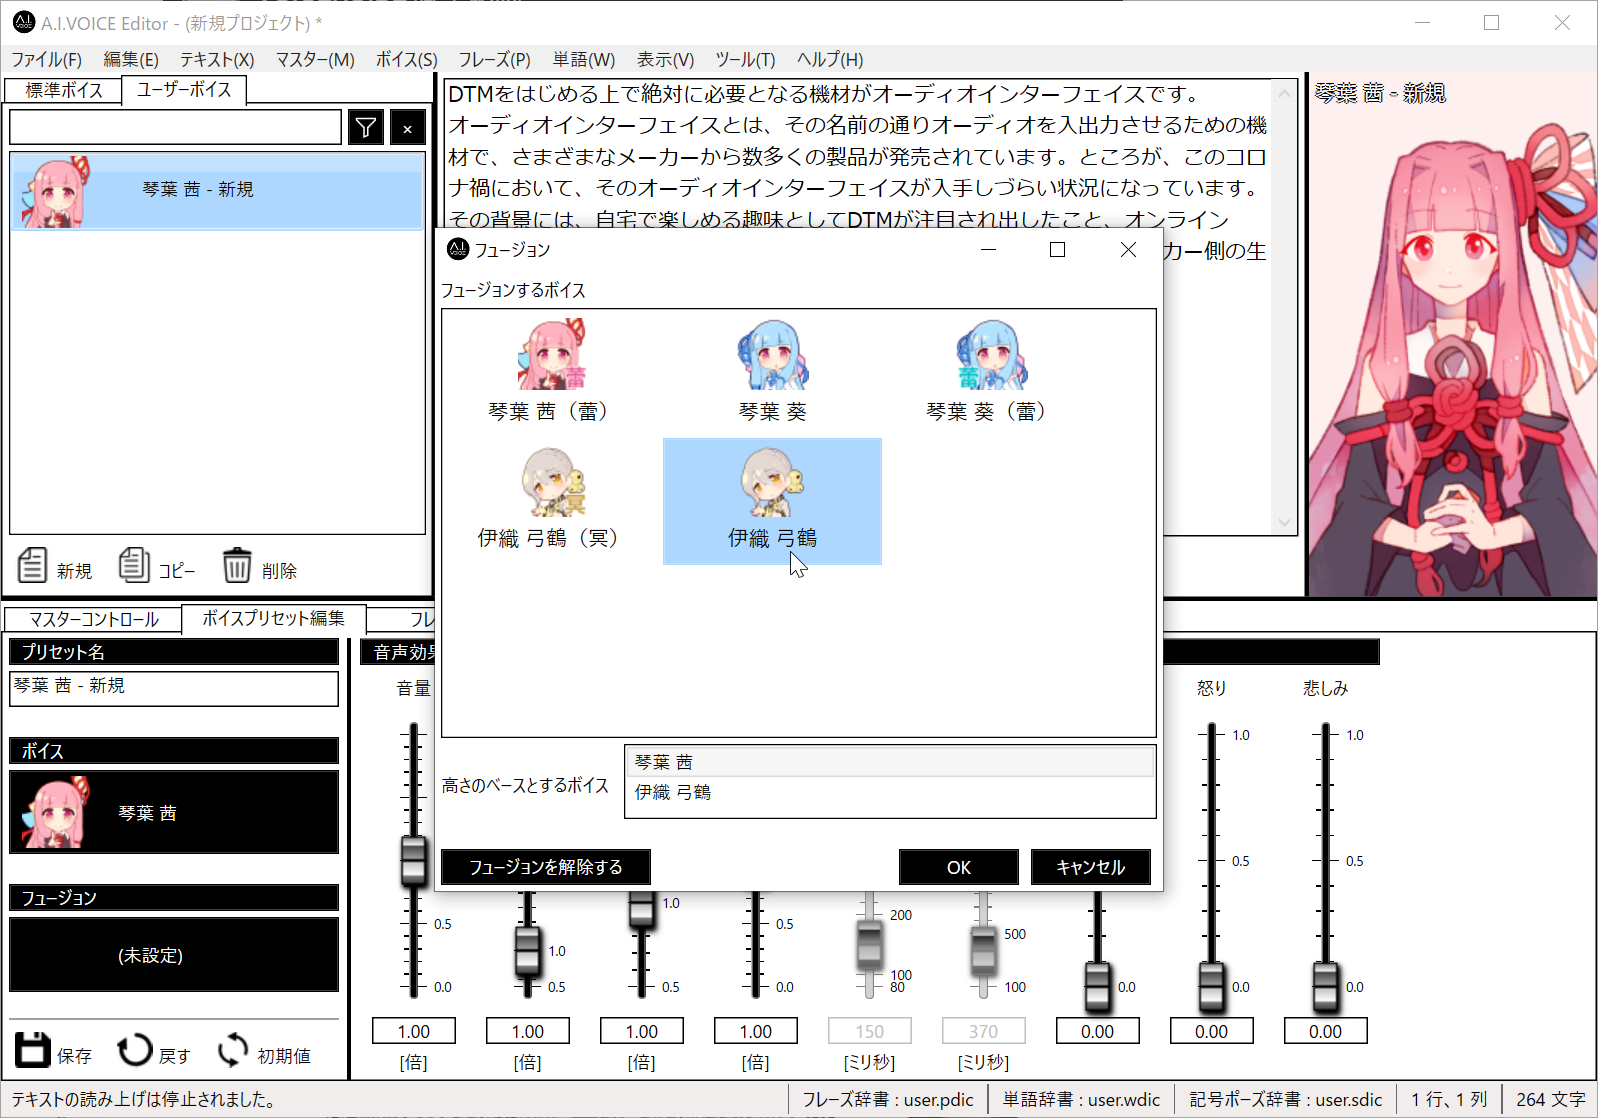
Task: Click the 戻す revert arrow icon
Action: point(134,1050)
